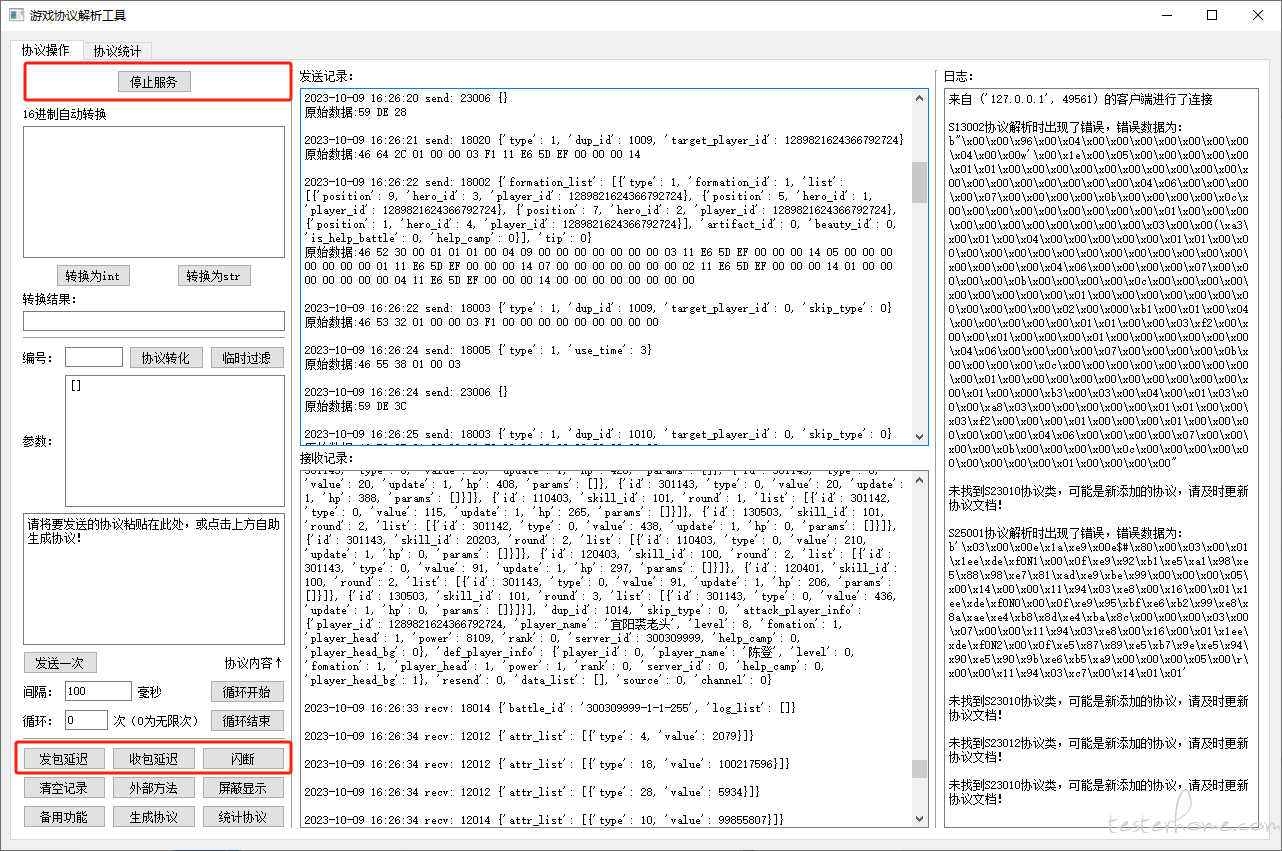
Task: Click the 接收记录 scrollbar down arrow
Action: coord(919,819)
